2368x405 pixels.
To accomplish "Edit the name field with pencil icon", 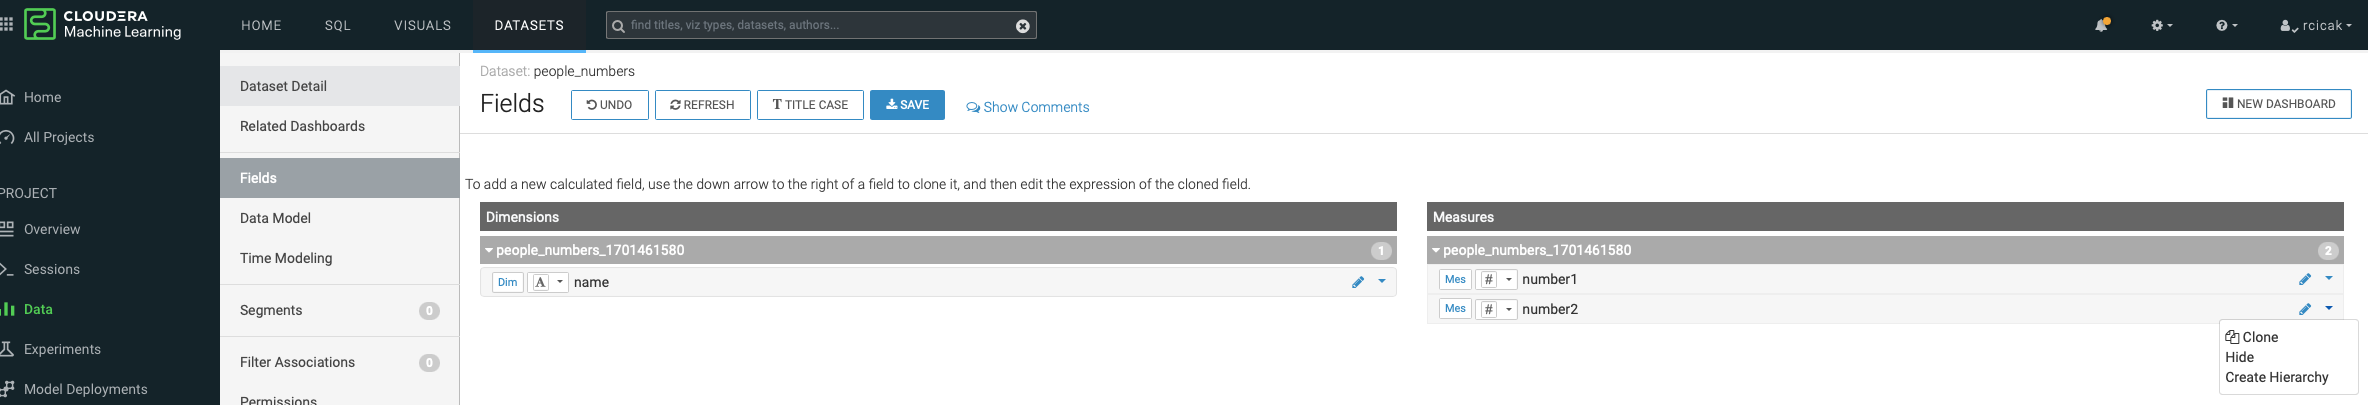I will pos(1357,282).
